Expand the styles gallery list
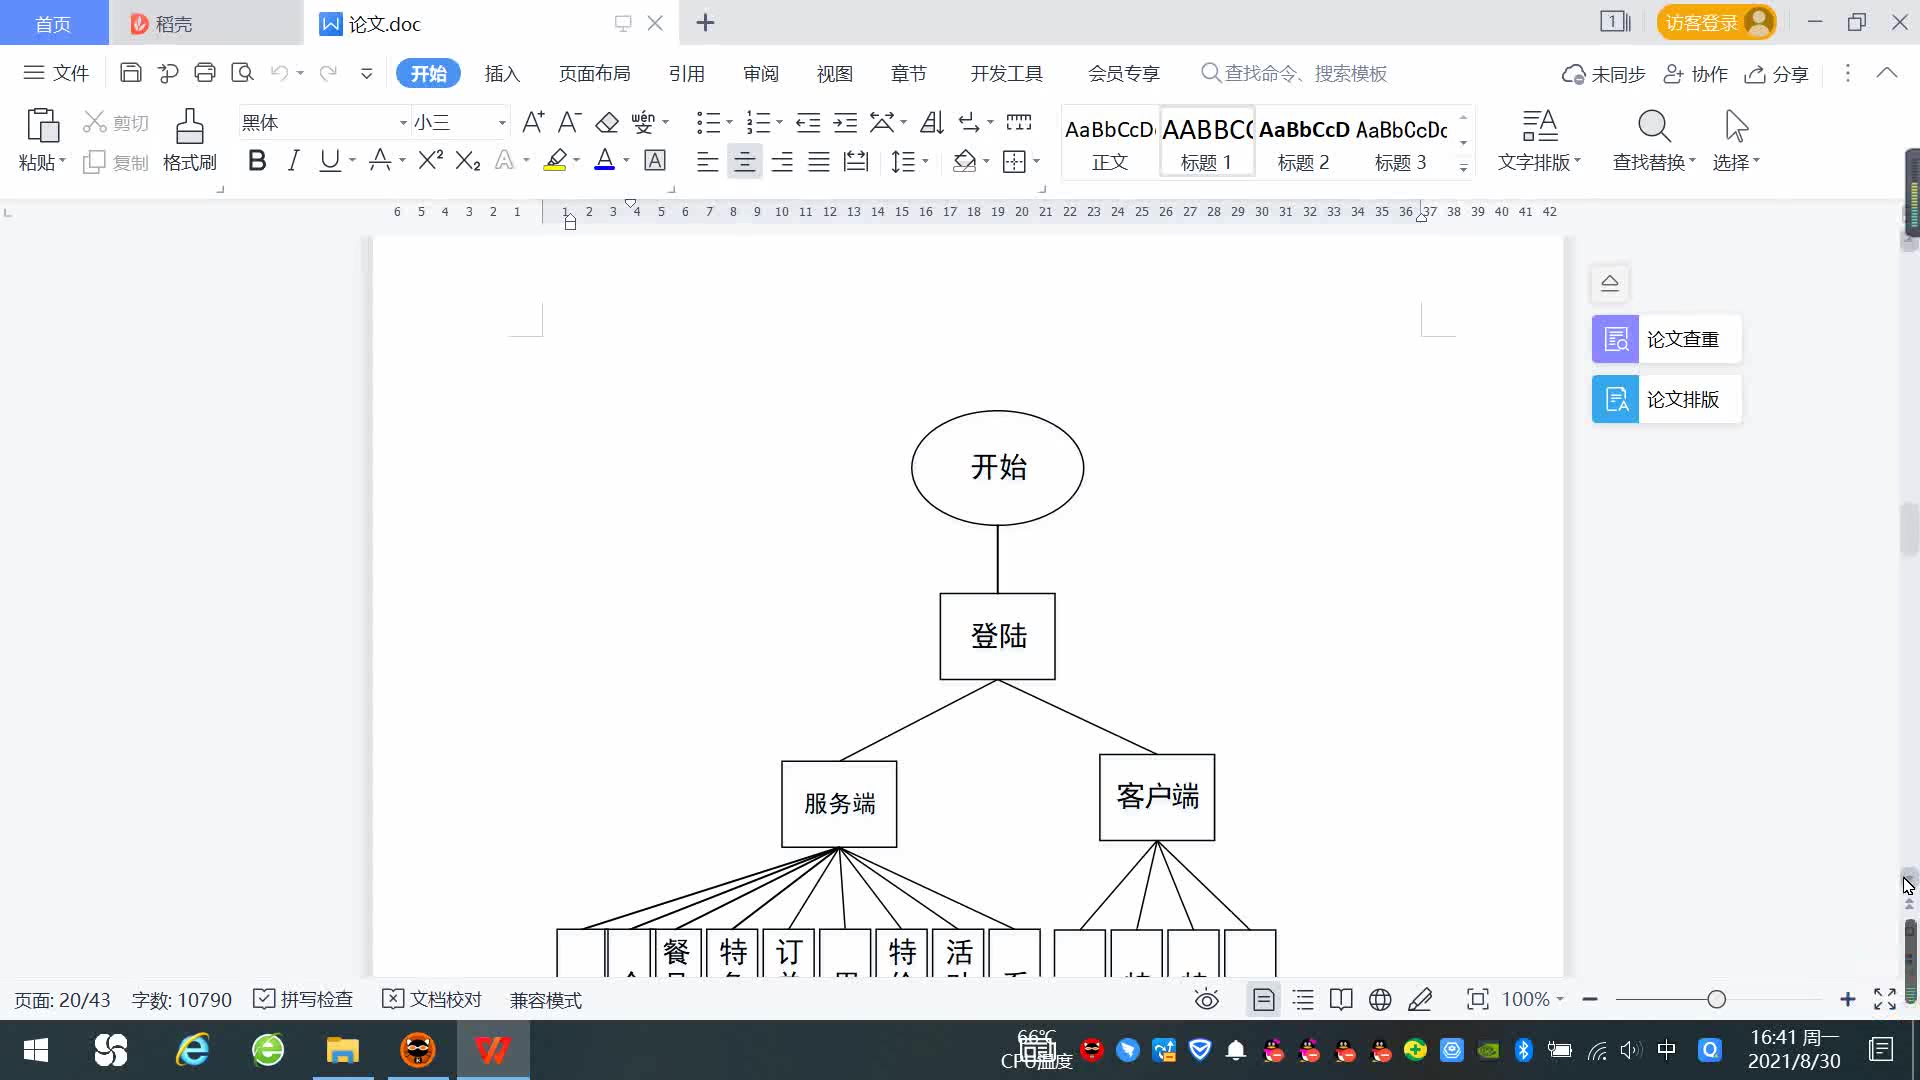The width and height of the screenshot is (1920, 1080). (1463, 167)
